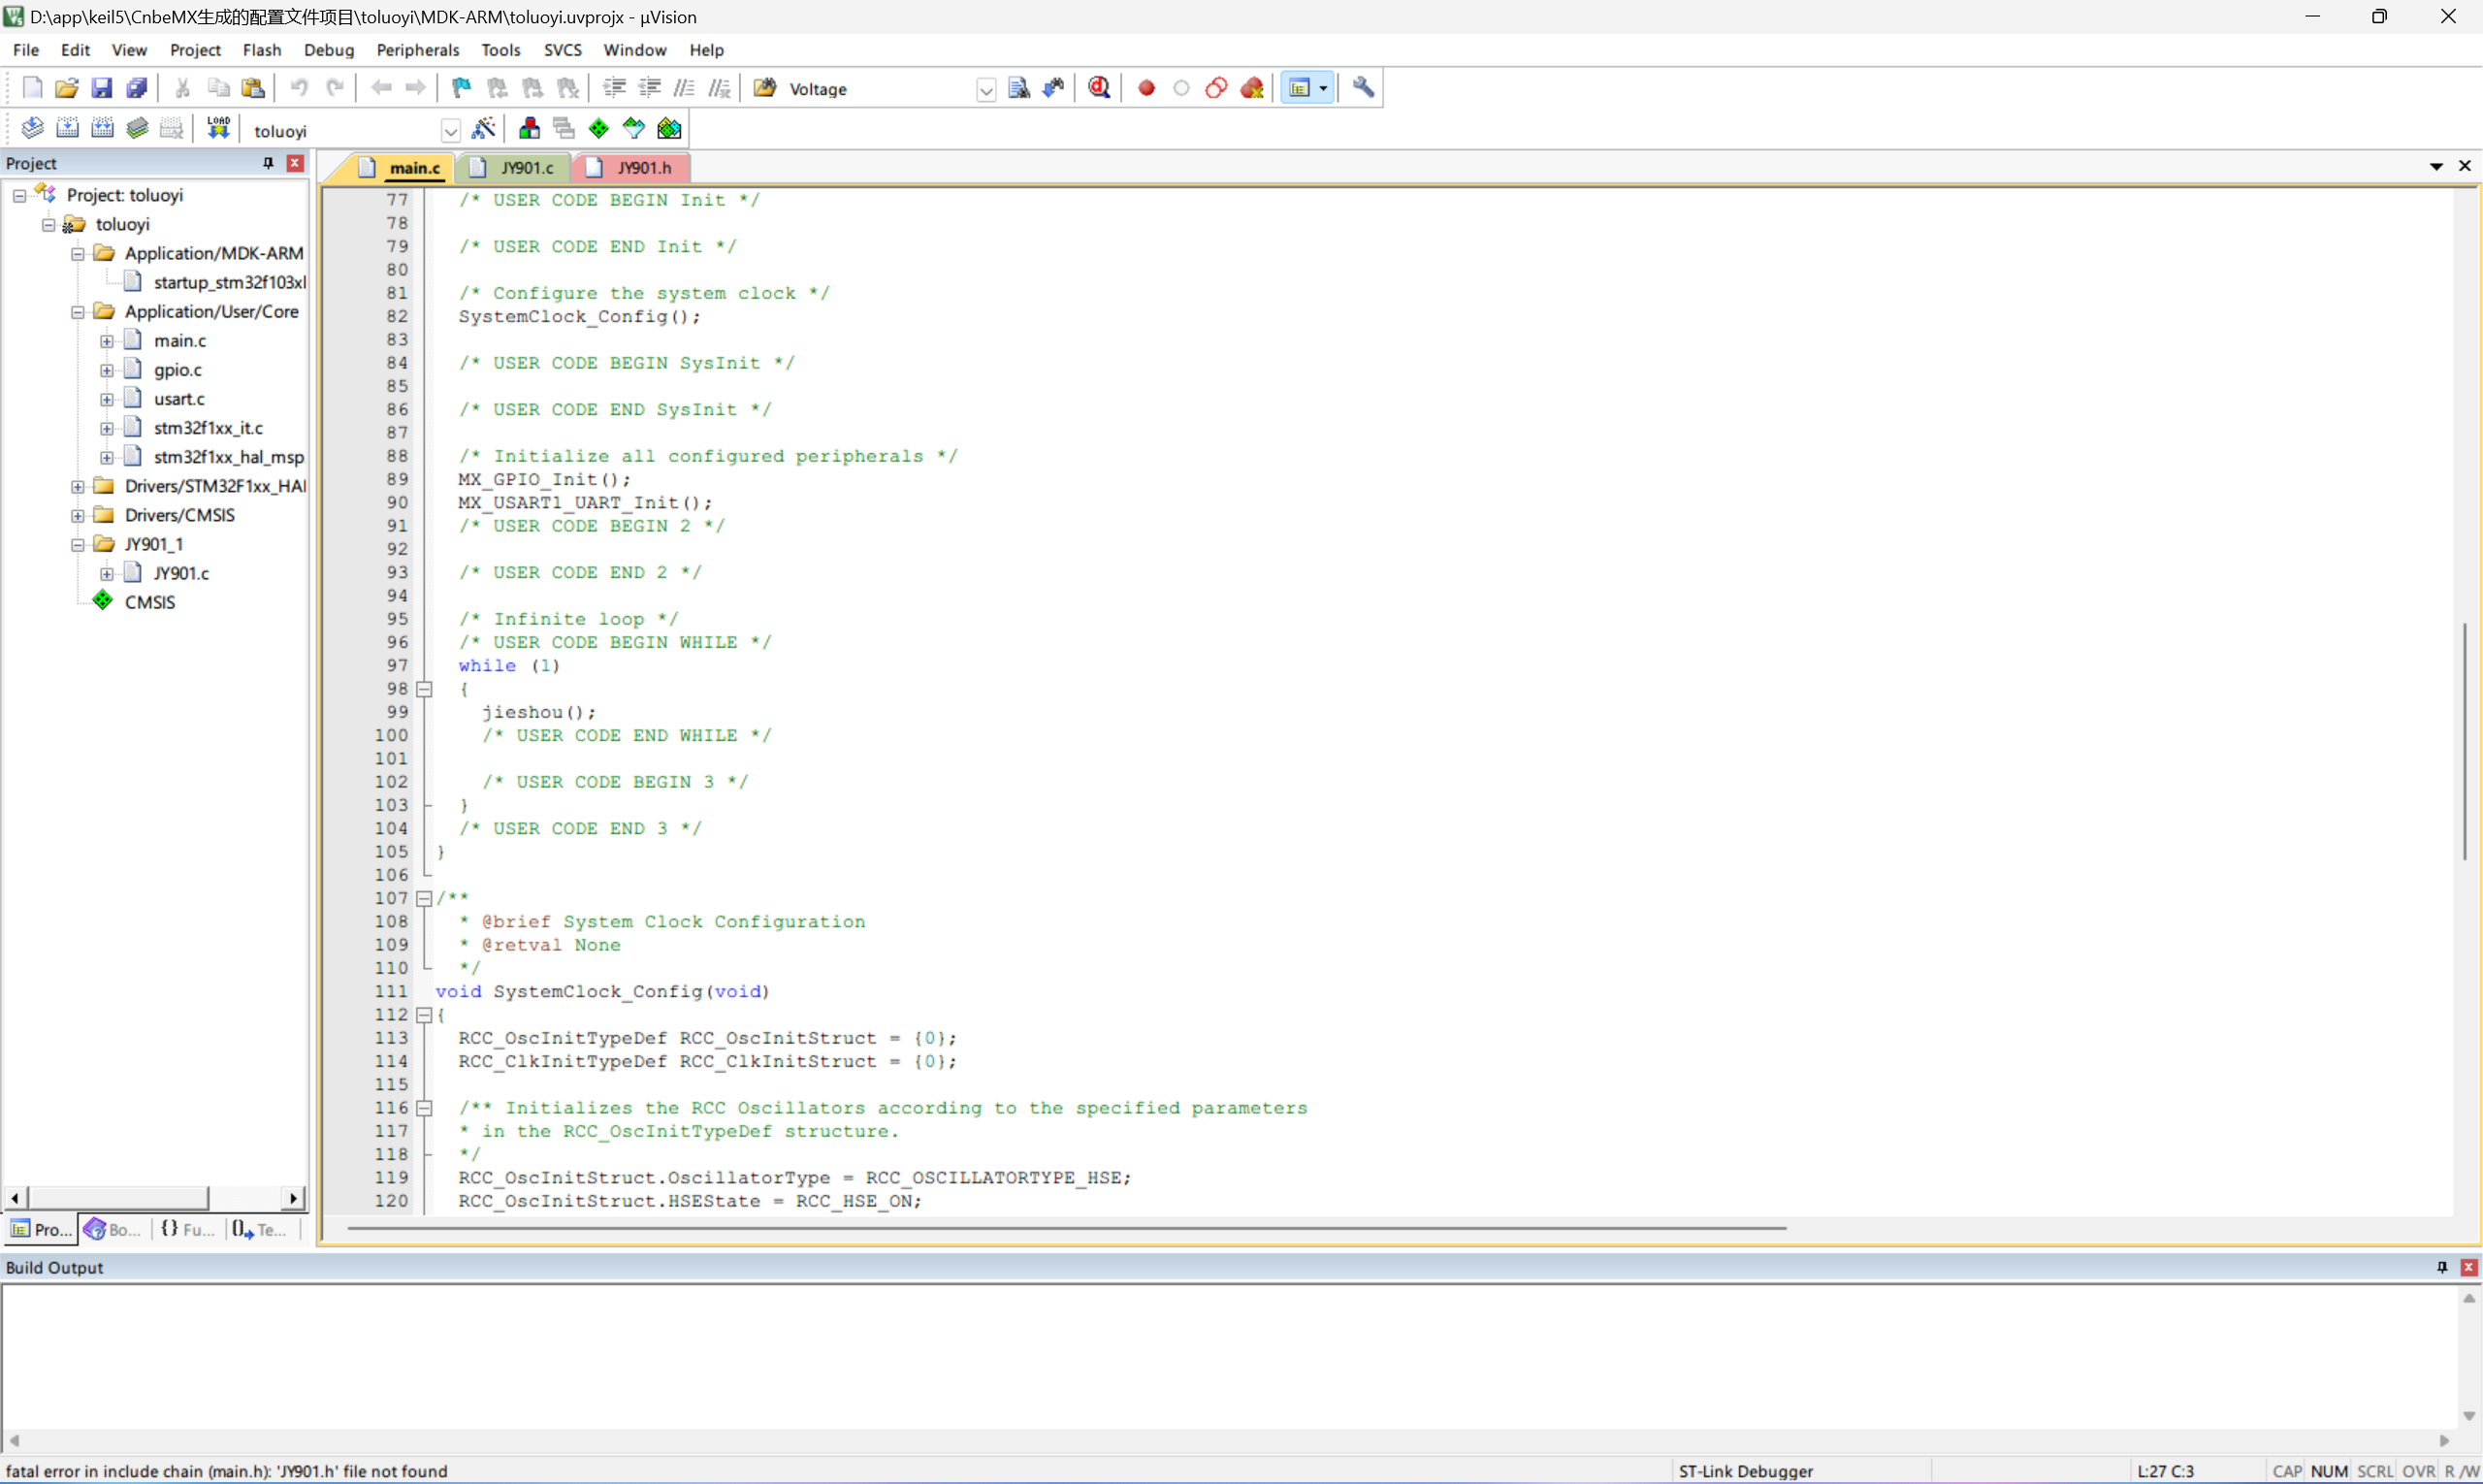The height and width of the screenshot is (1484, 2483).
Task: Open the Project menu
Action: [x=195, y=50]
